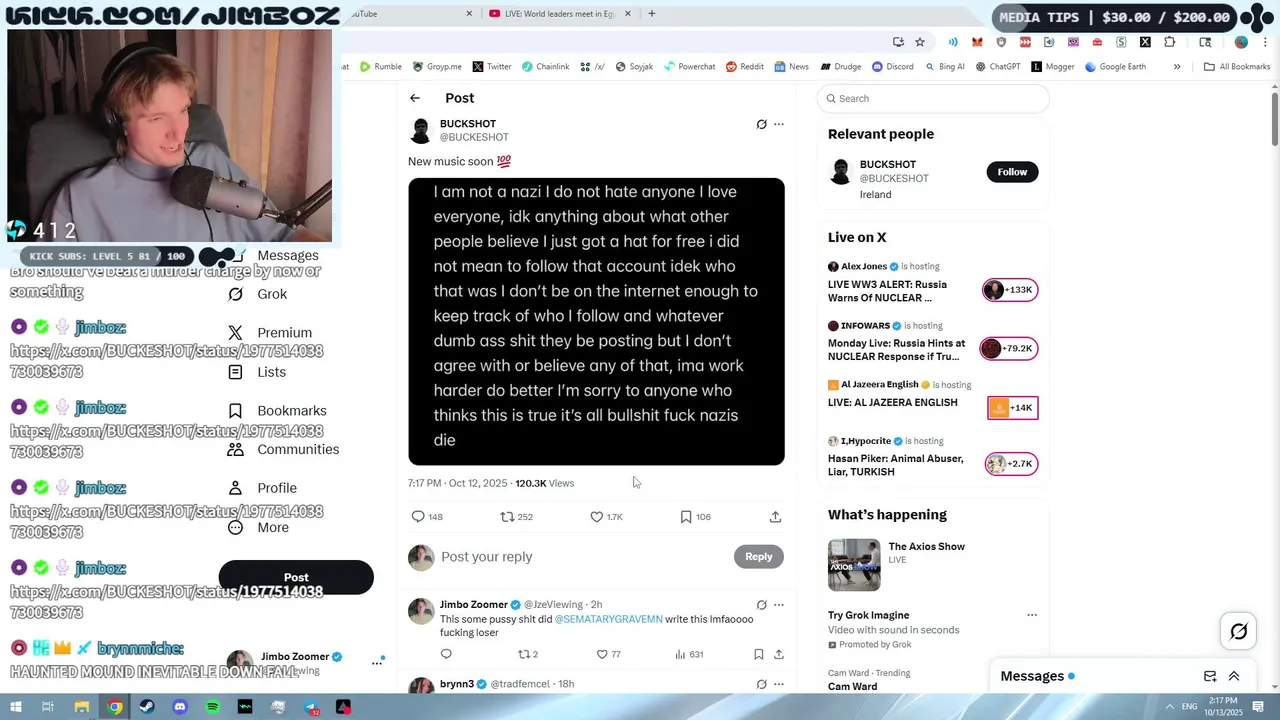
Task: Compose new message icon in Messages bar
Action: pyautogui.click(x=1210, y=676)
